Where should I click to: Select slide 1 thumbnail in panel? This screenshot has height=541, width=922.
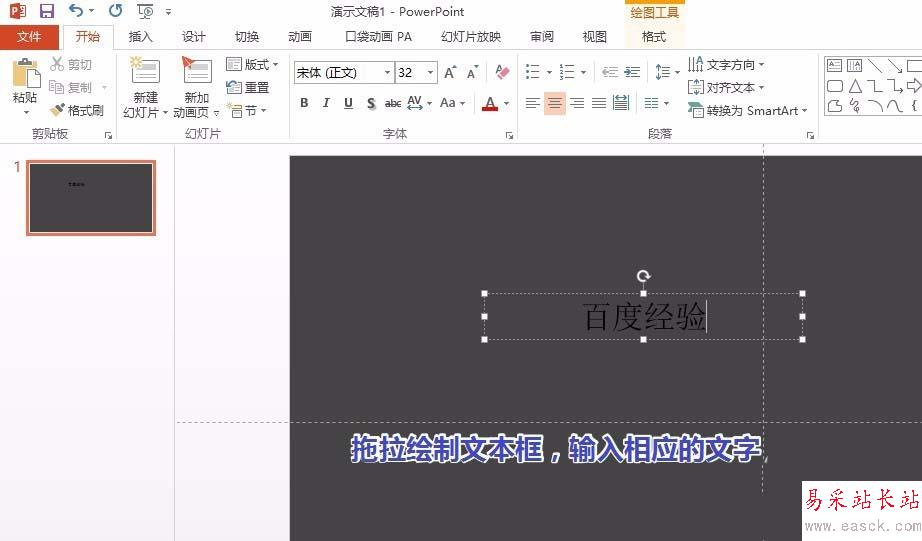[91, 198]
